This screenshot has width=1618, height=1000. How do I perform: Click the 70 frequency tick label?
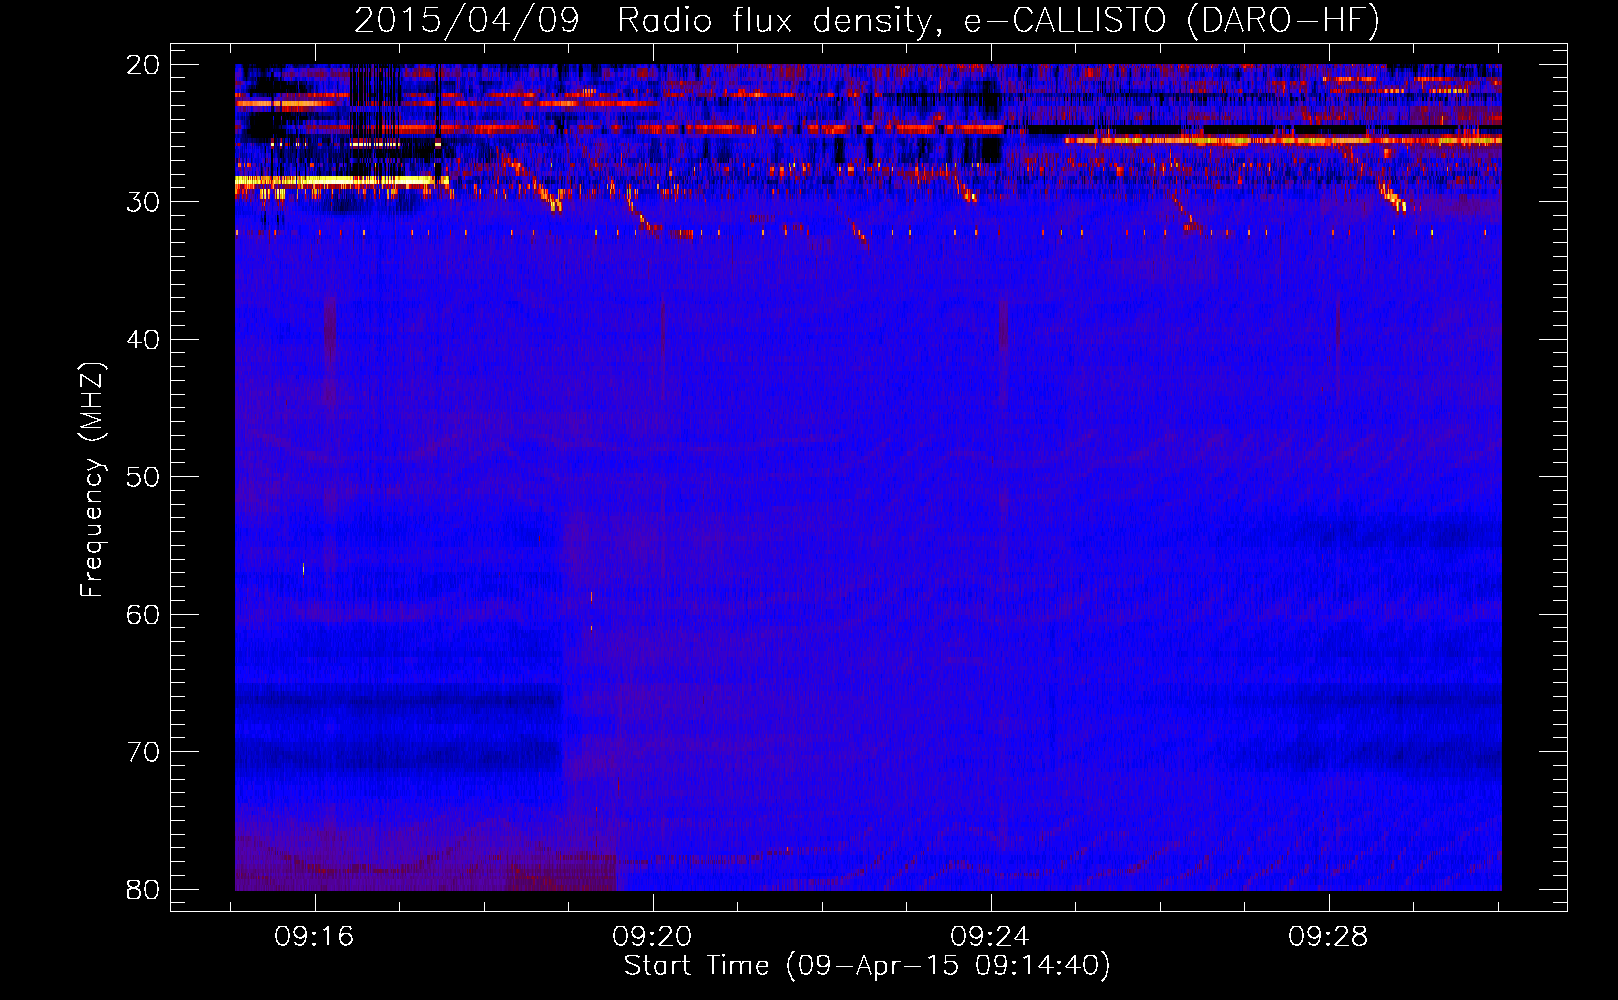pyautogui.click(x=143, y=752)
